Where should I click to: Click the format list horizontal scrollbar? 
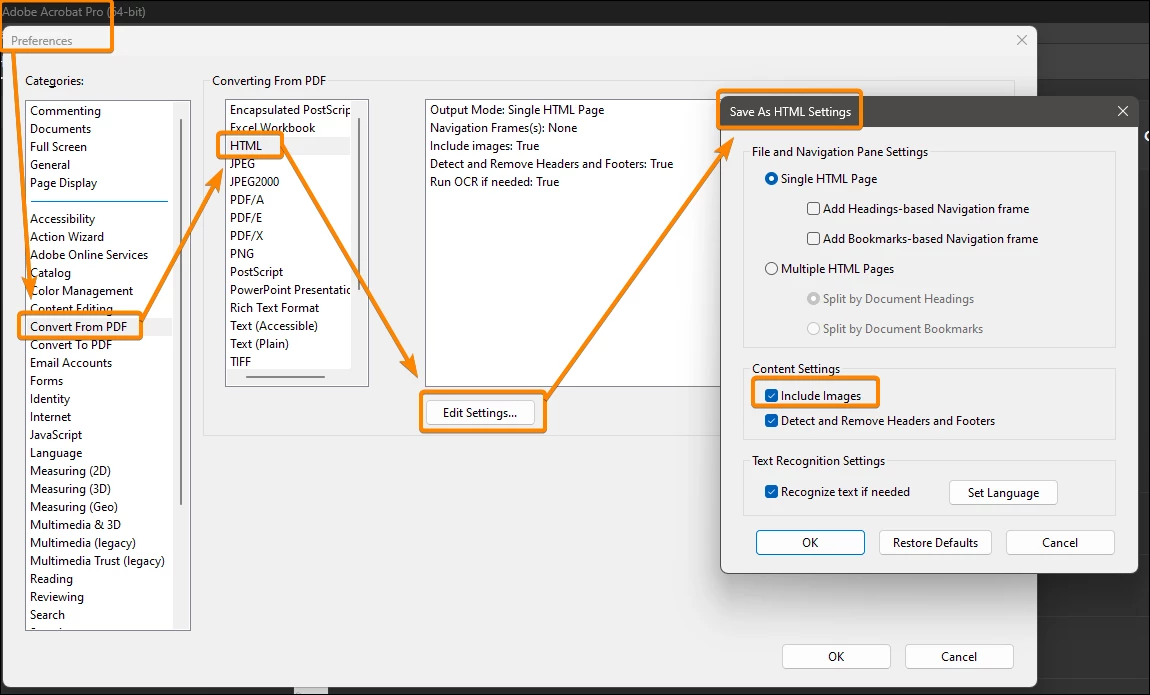point(285,377)
